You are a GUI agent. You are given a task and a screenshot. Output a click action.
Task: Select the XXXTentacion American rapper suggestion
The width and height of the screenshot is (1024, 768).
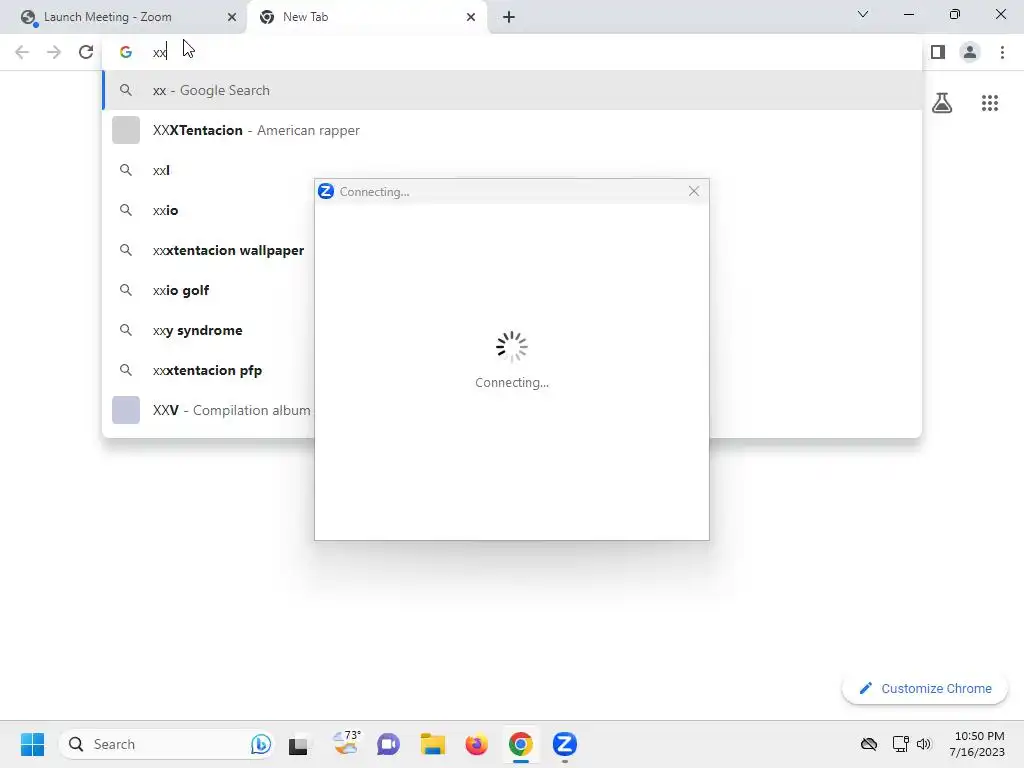coord(513,130)
